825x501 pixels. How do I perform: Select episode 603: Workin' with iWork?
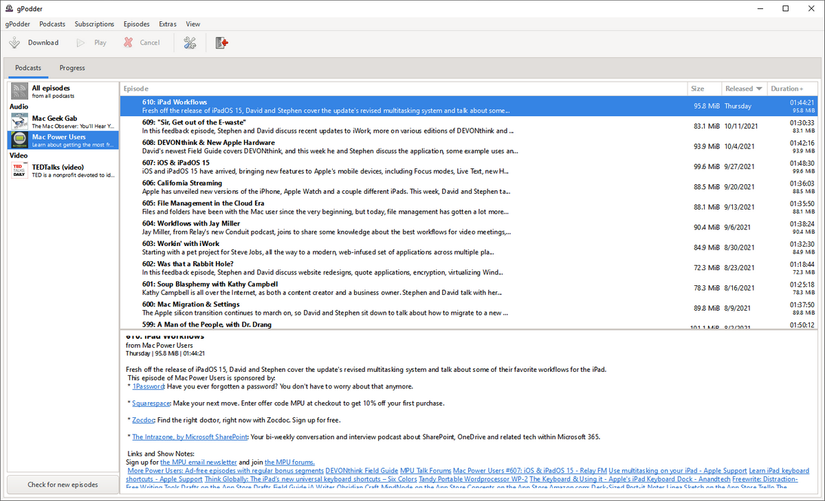click(x=468, y=247)
